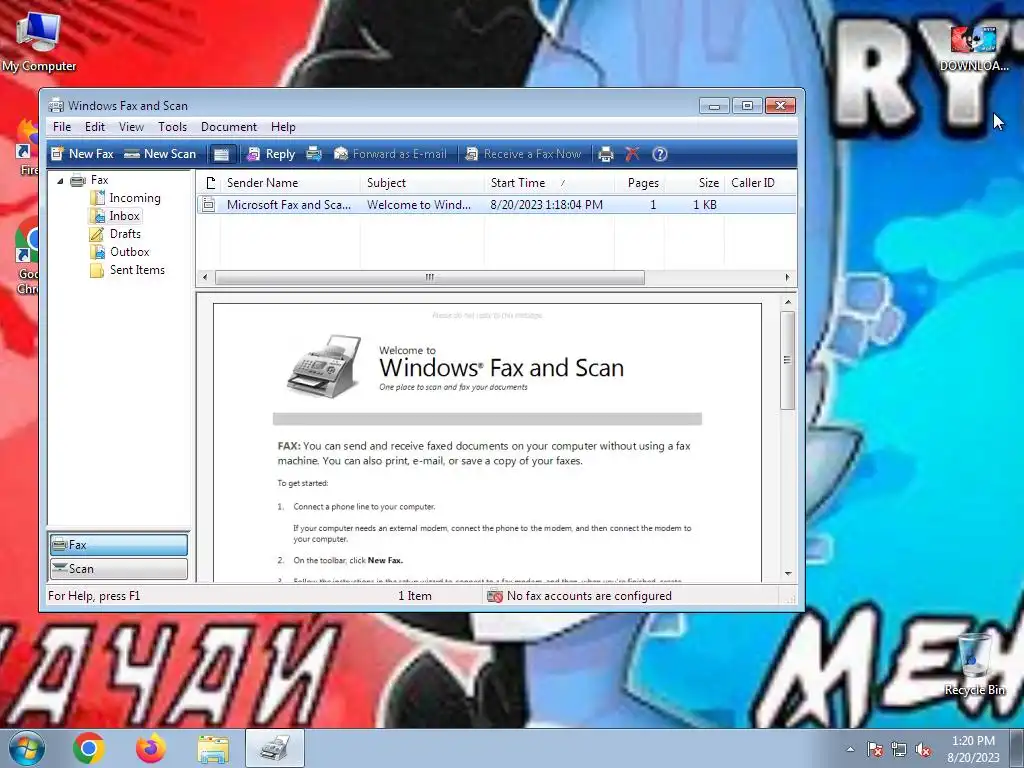
Task: Click the forward as fax icon
Action: [x=314, y=154]
